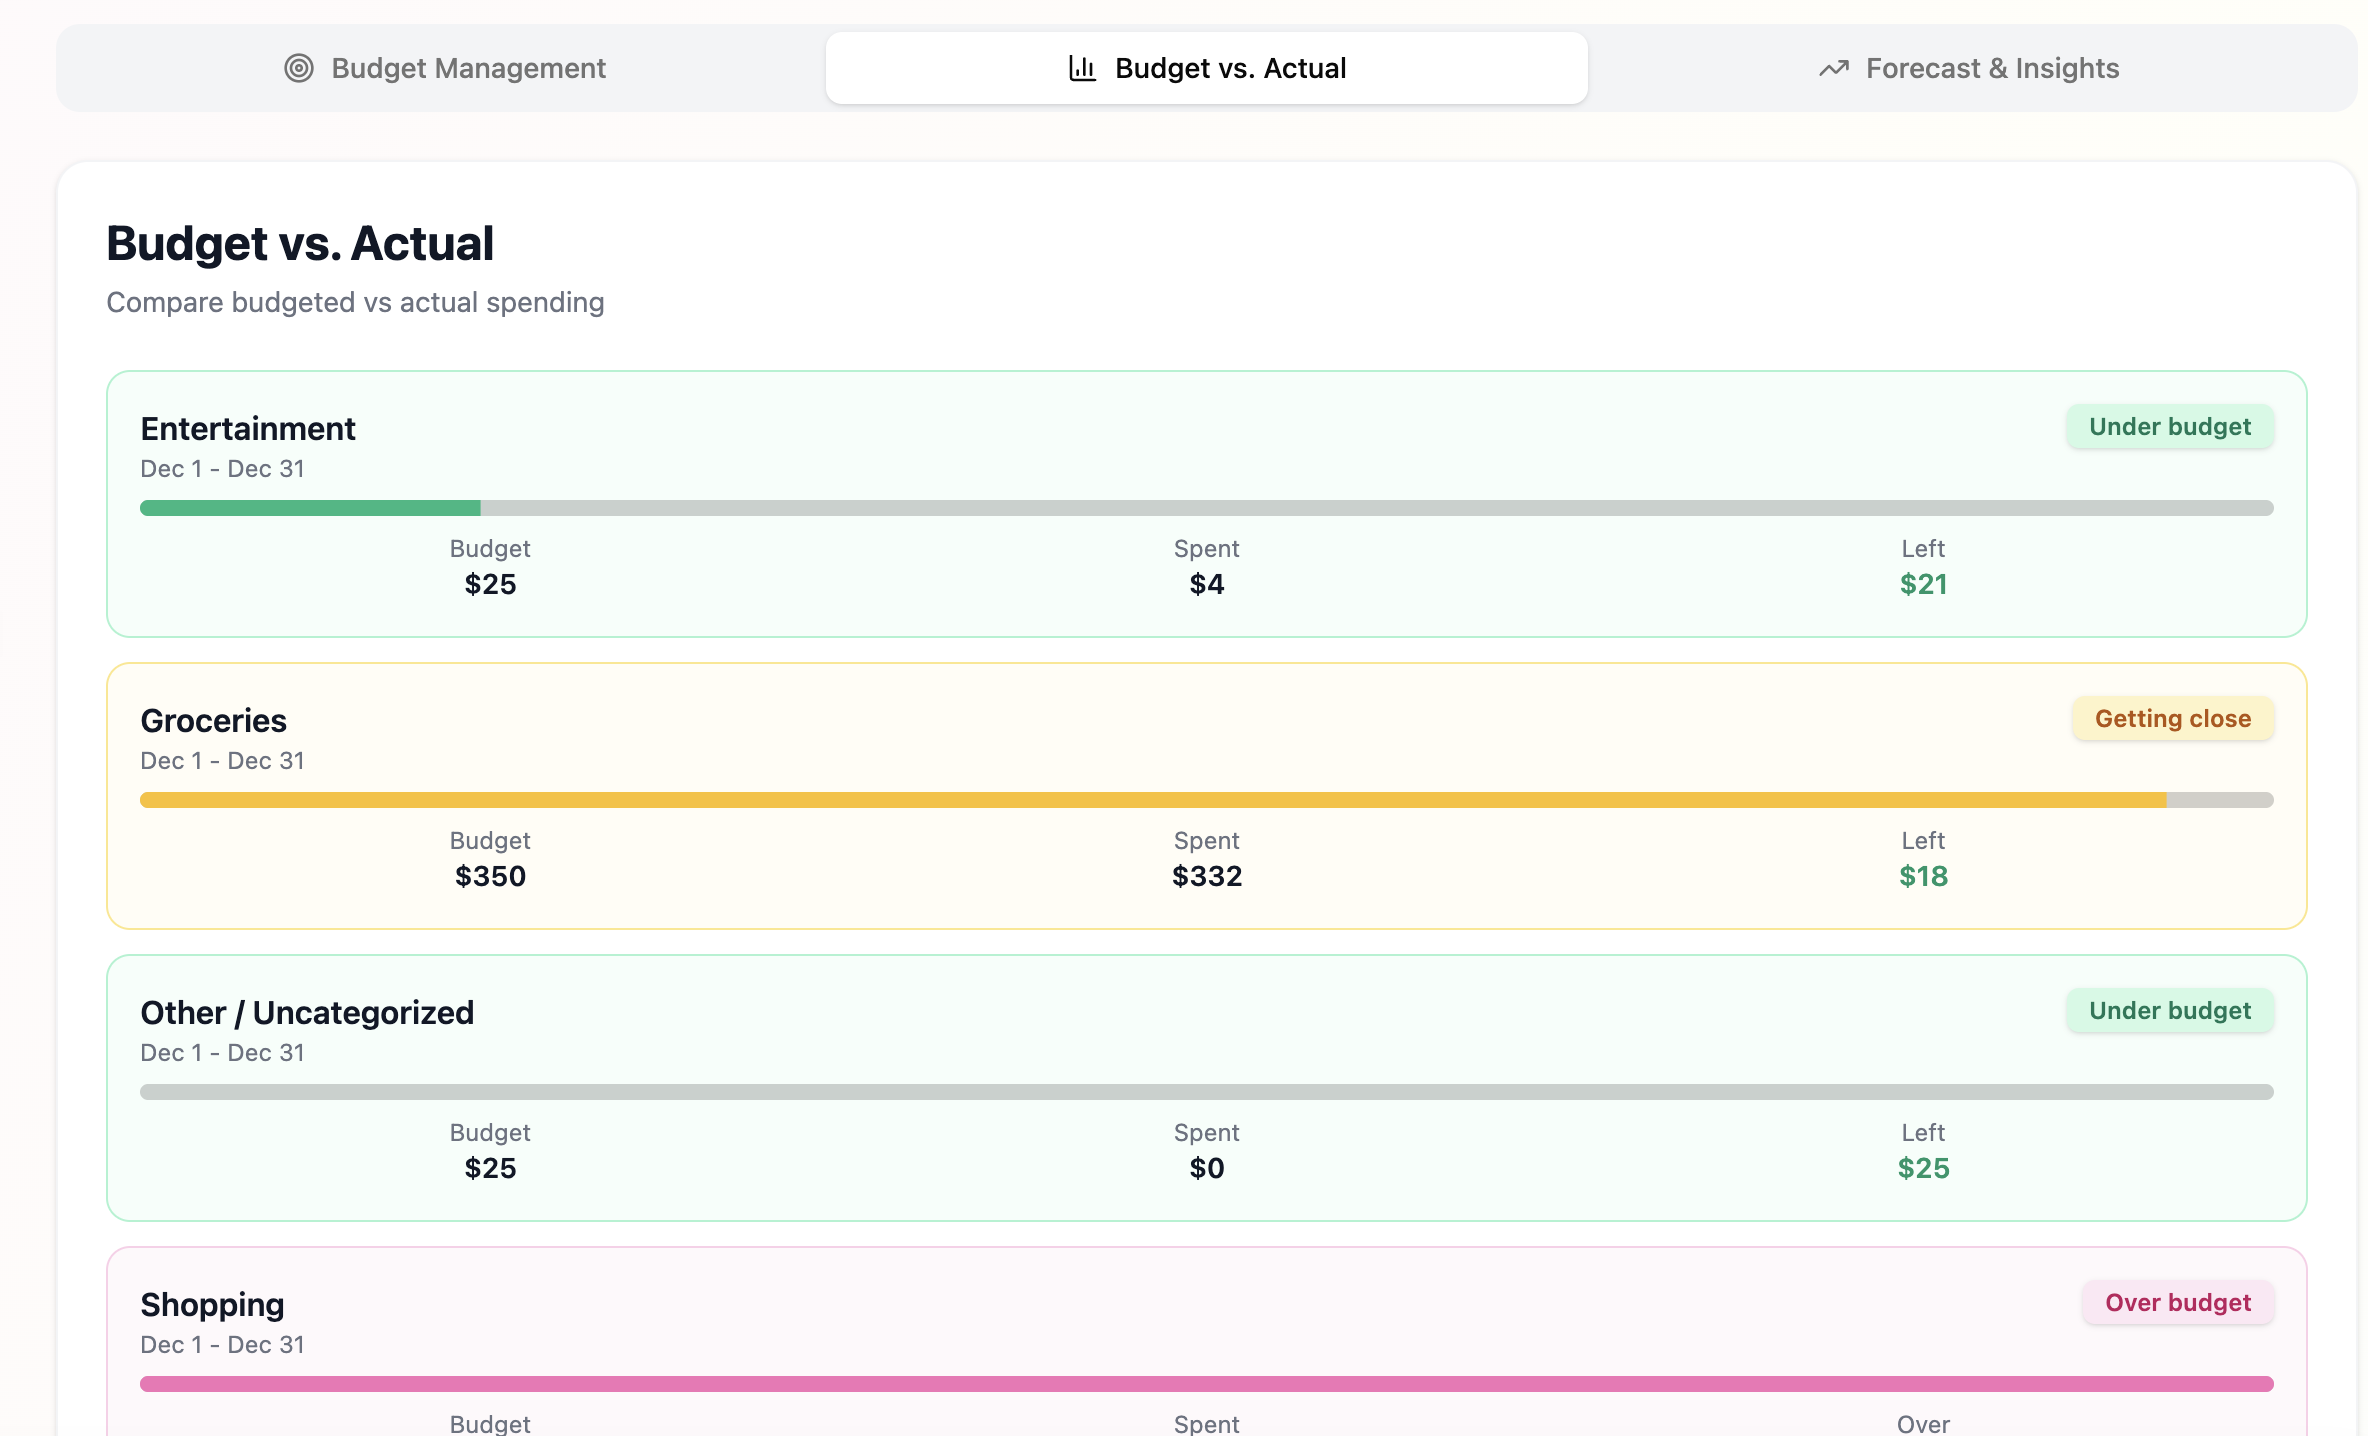Select the Groceries category card
Screen dimensions: 2368x1436
click(x=1206, y=795)
